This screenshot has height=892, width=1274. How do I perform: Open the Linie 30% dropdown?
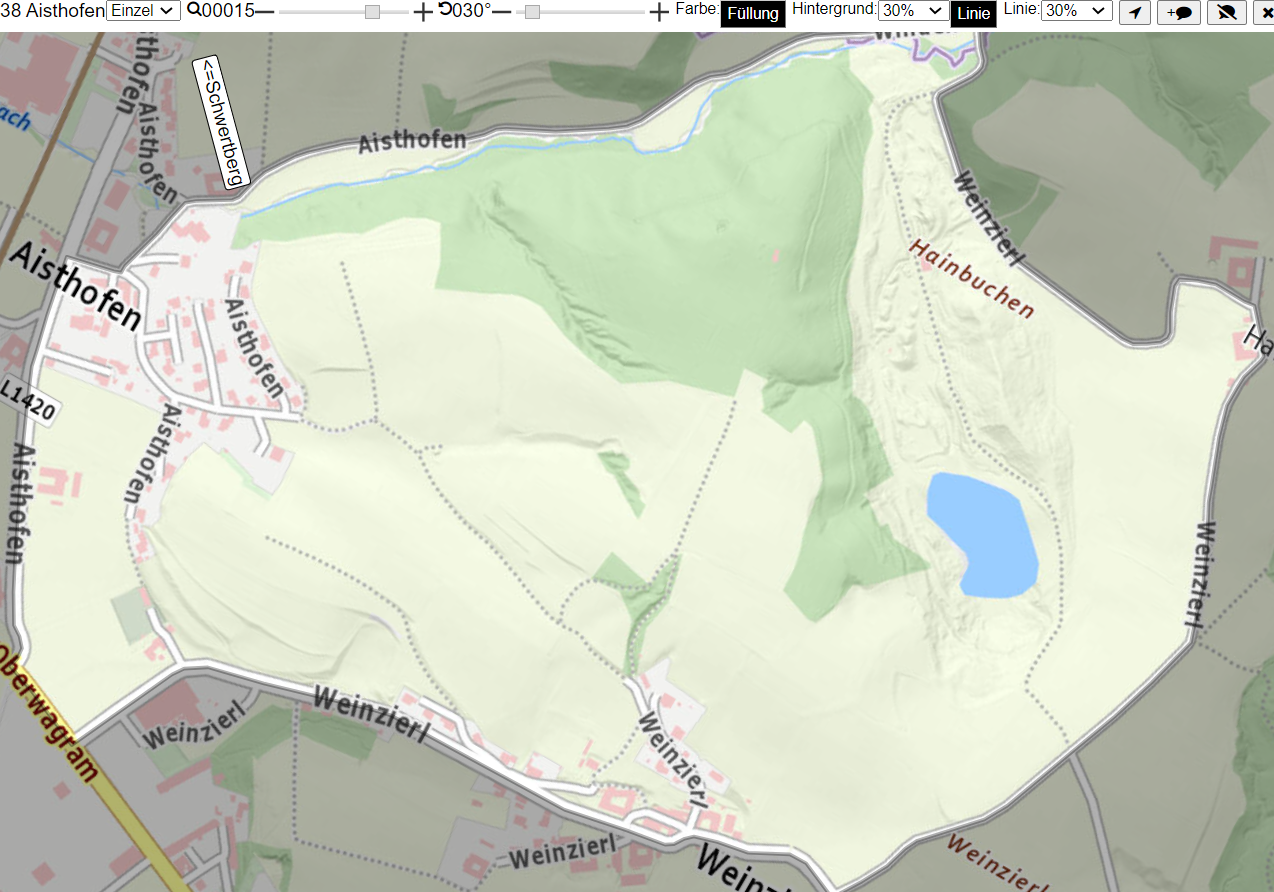1077,11
